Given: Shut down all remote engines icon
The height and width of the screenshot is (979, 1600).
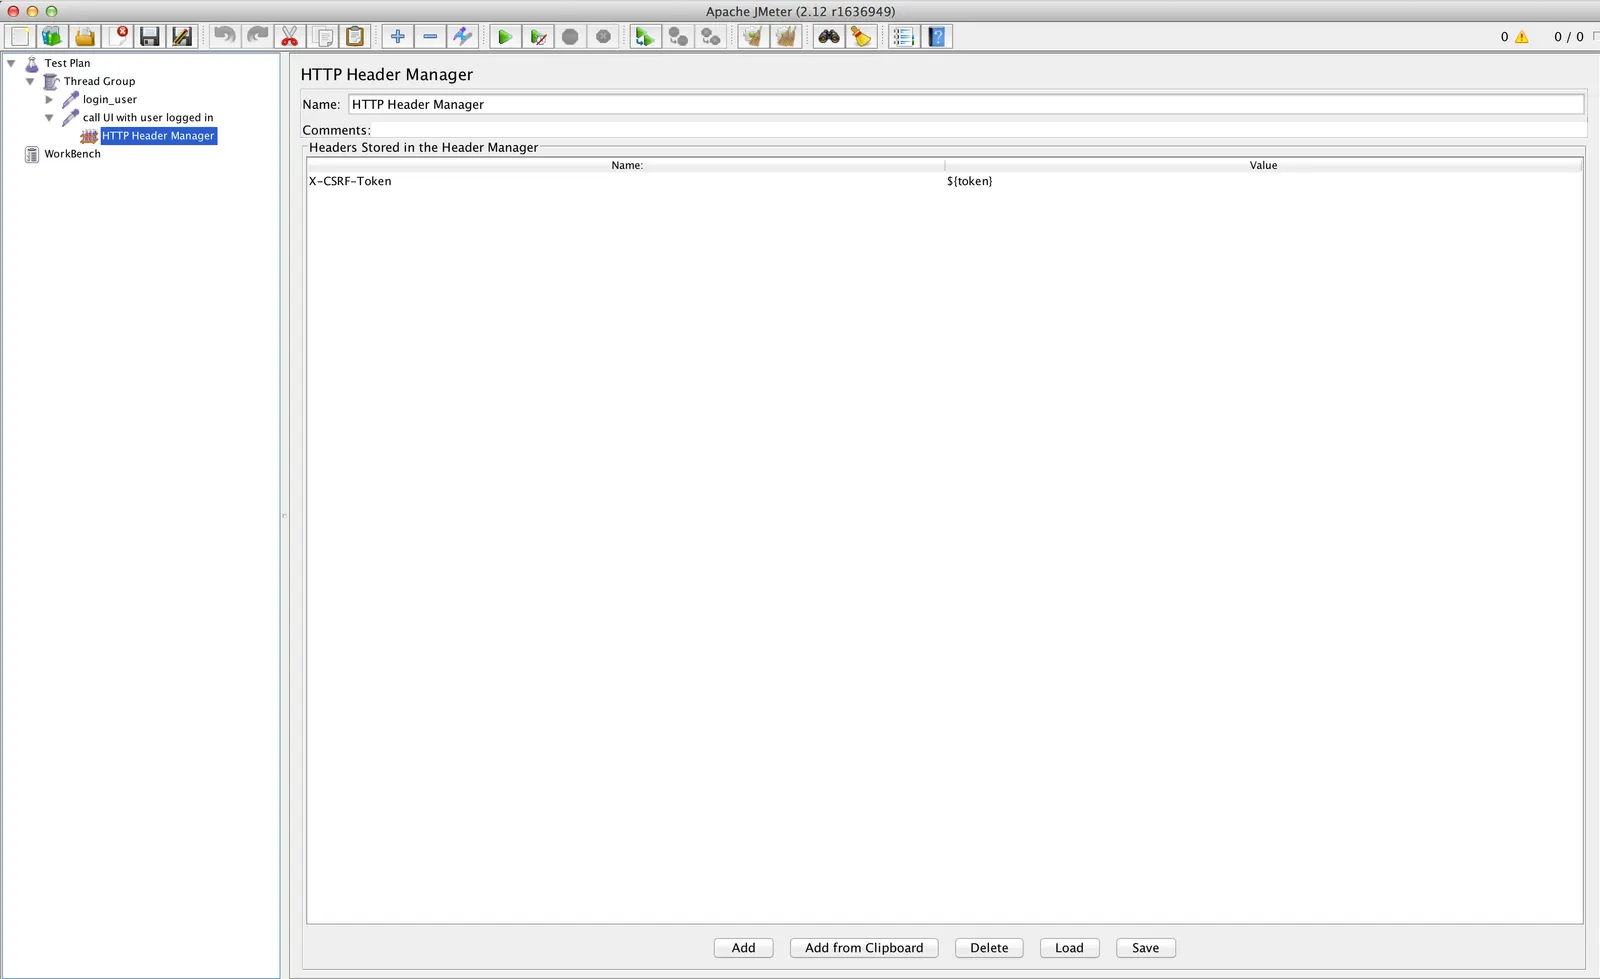Looking at the screenshot, I should pyautogui.click(x=711, y=37).
